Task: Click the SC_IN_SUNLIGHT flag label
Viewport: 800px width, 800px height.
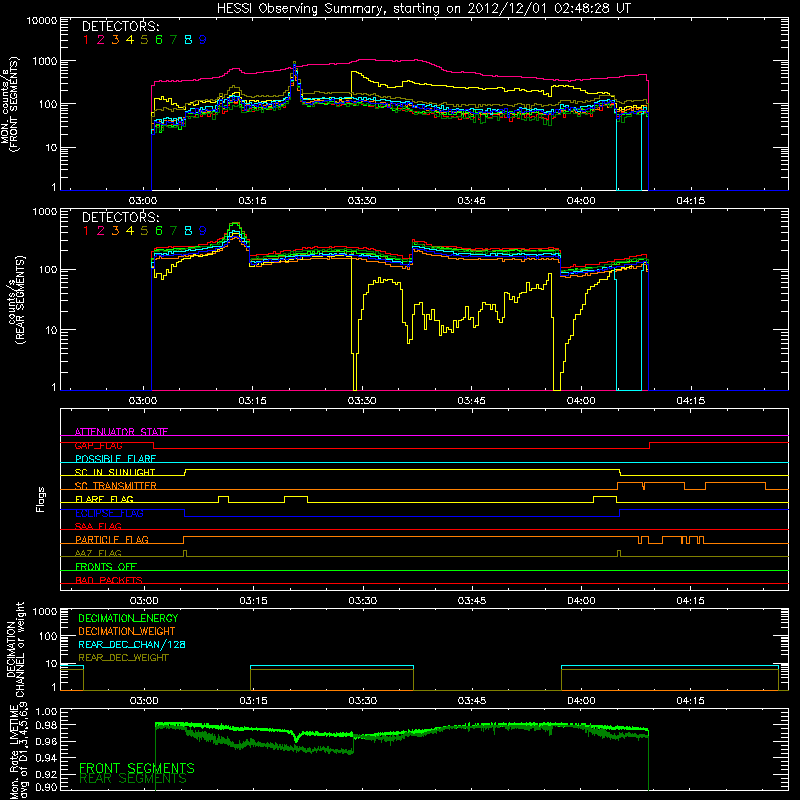Action: (115, 472)
